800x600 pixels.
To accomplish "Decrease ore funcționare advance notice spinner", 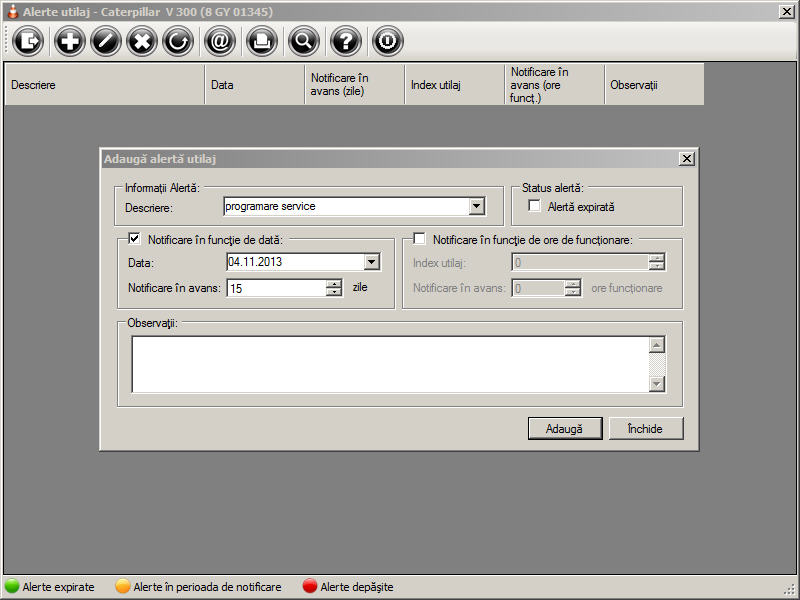I will point(572,292).
